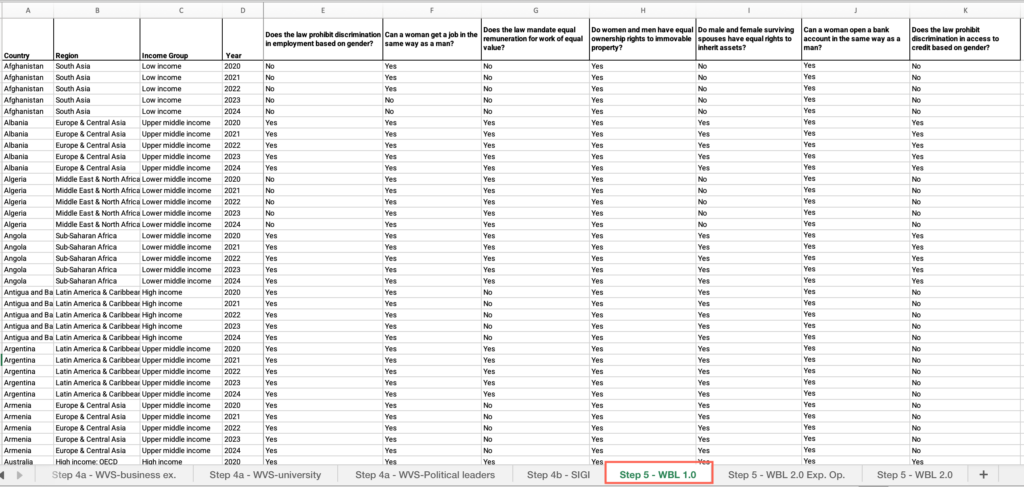1024x487 pixels.
Task: Select Albania 2024 'Yes' in column J
Action: coord(856,168)
